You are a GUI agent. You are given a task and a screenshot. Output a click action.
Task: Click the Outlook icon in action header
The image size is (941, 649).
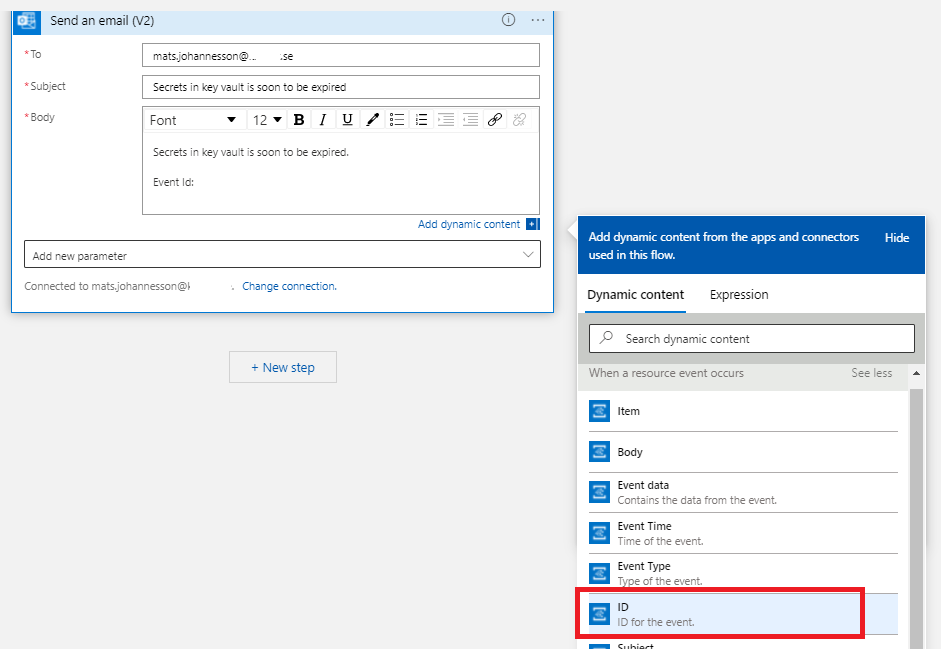point(27,20)
